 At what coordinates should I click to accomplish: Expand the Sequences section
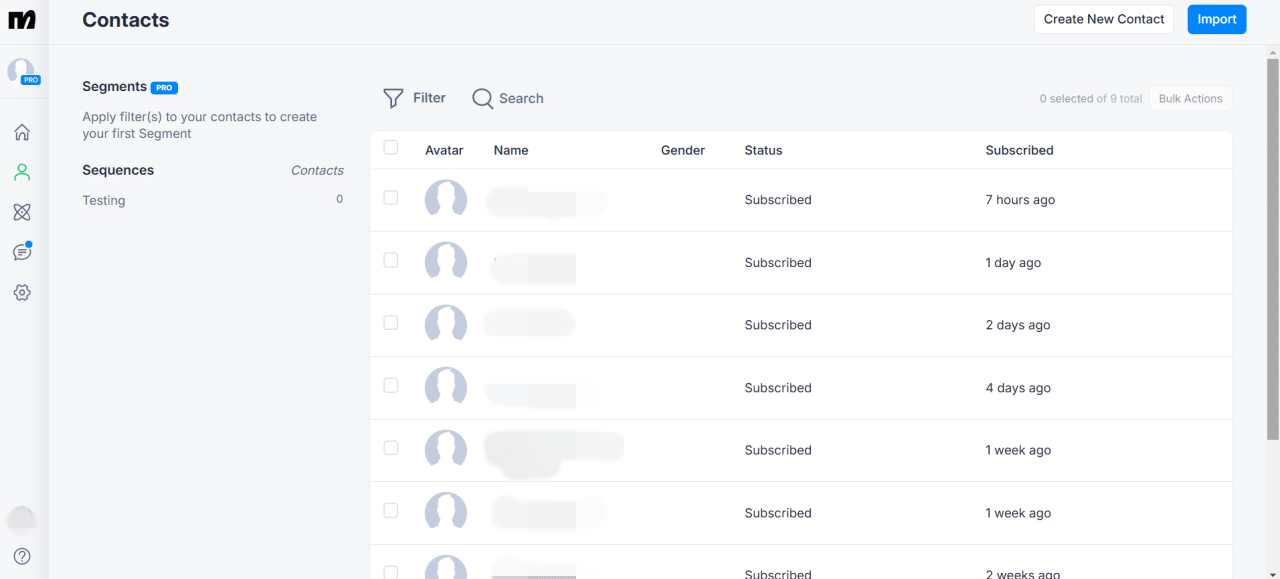(118, 170)
